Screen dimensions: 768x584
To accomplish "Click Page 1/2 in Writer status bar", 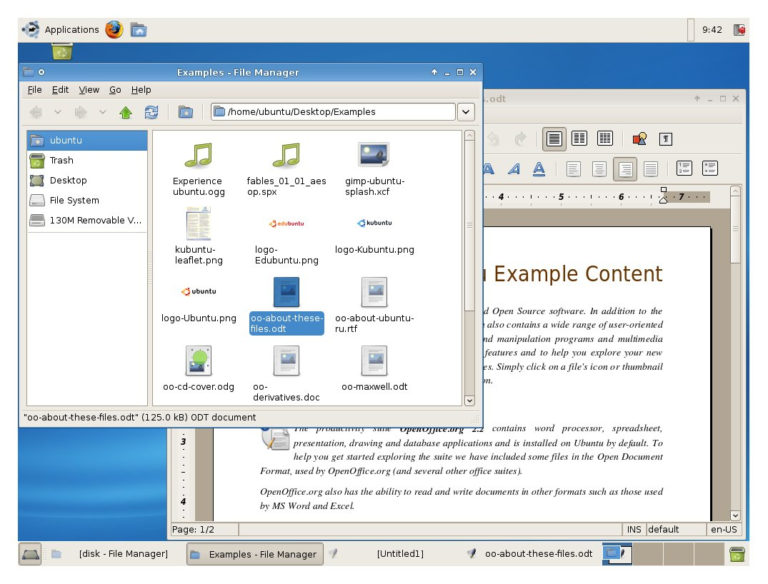I will [x=193, y=530].
